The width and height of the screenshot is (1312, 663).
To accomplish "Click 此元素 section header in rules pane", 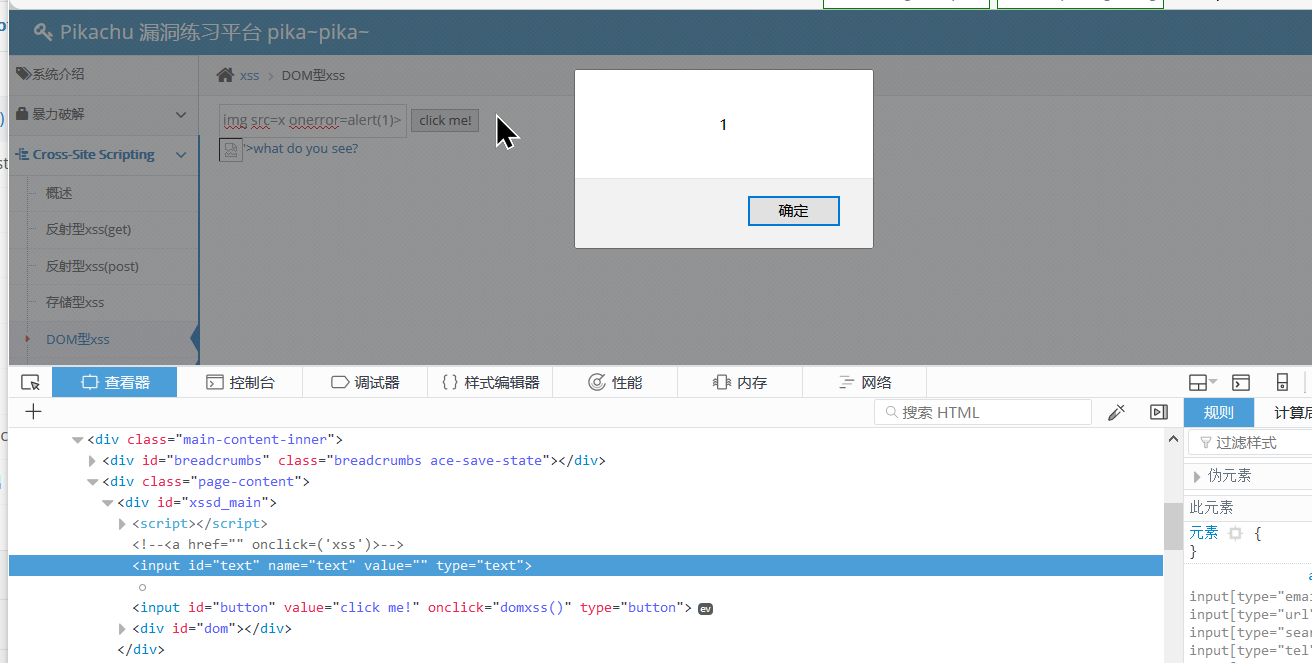I will click(1211, 508).
